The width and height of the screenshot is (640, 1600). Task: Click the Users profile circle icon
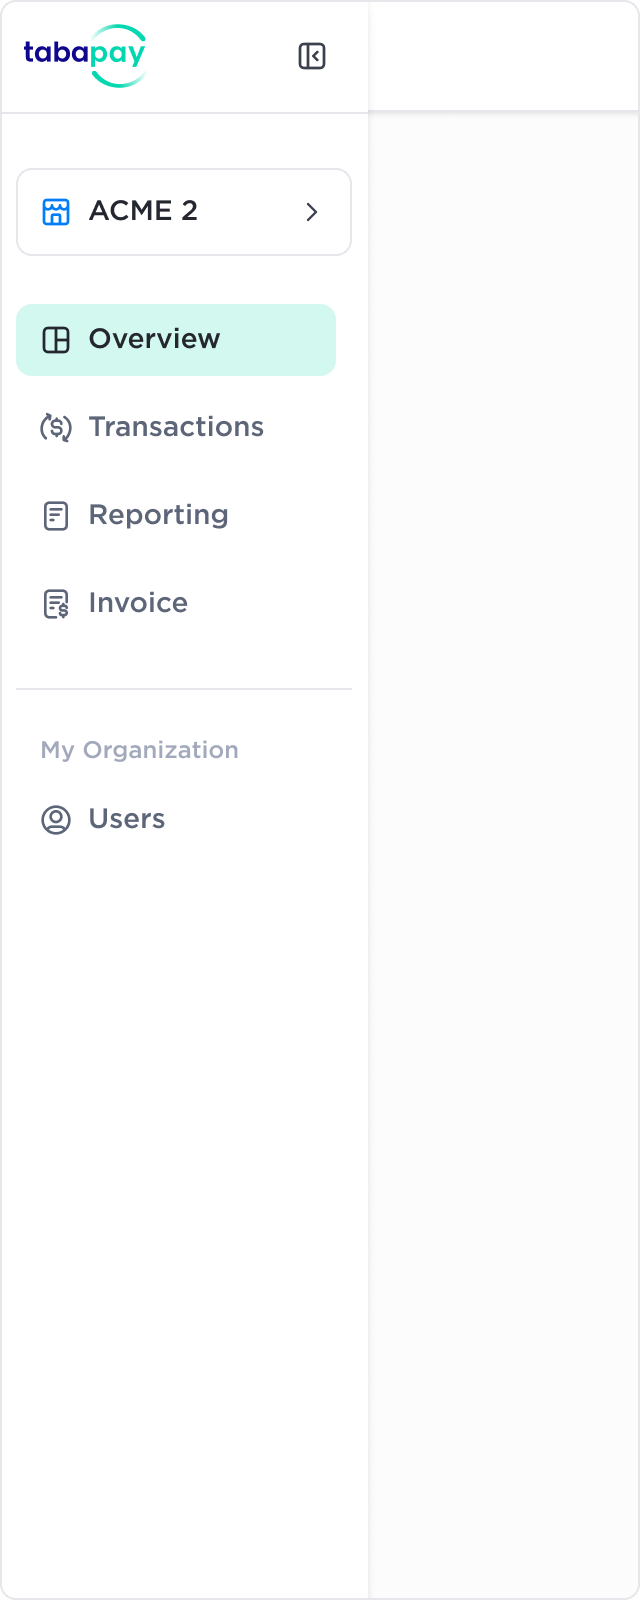pyautogui.click(x=56, y=820)
